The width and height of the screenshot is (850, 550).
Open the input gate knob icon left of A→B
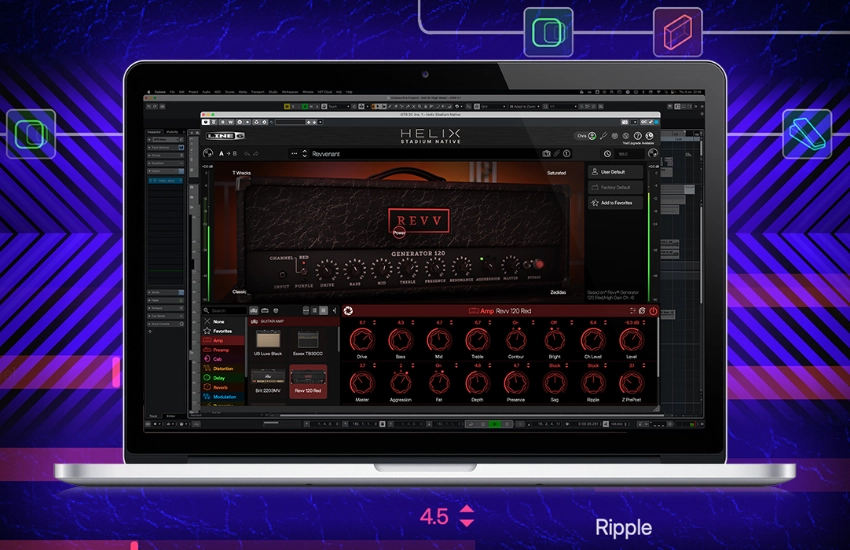[208, 153]
